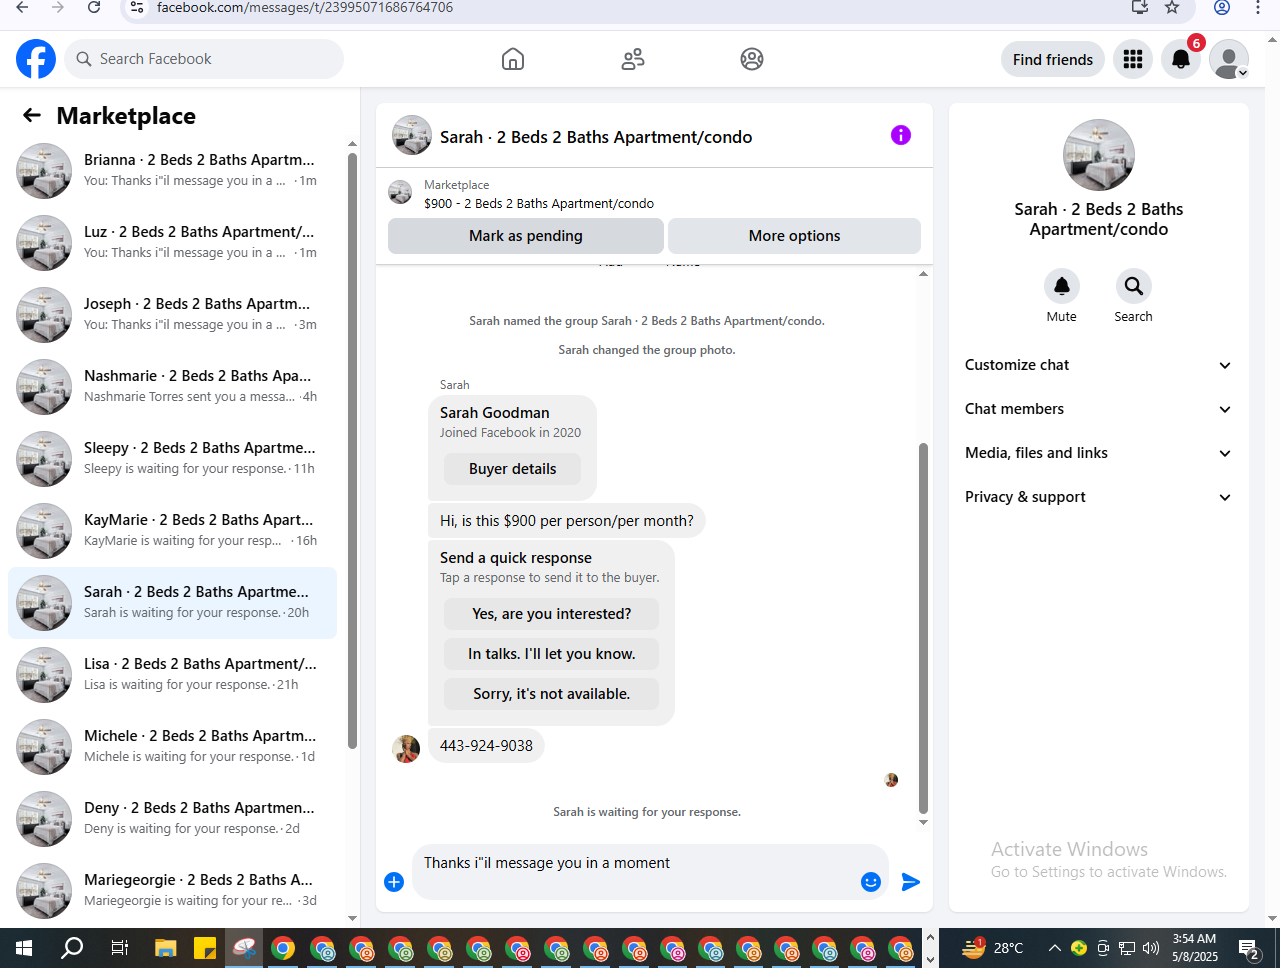Click the 443-924-9038 message bubble
This screenshot has height=968, width=1280.
pos(486,746)
